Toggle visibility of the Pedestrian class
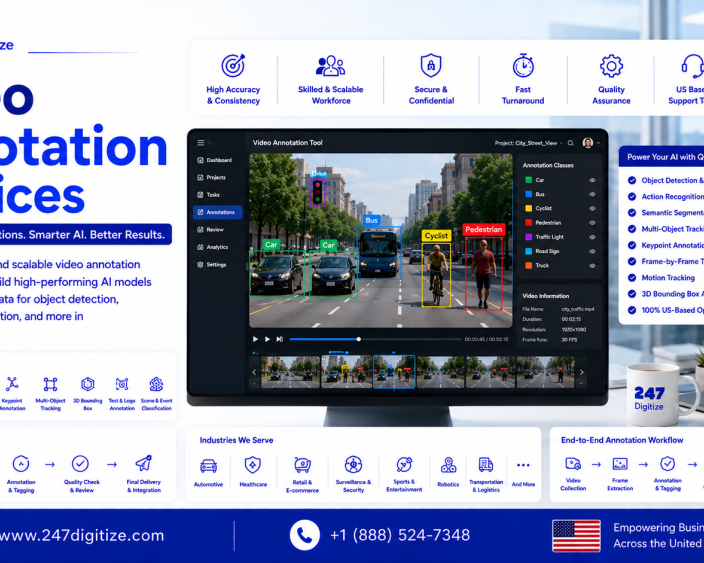This screenshot has height=563, width=704. 592,223
